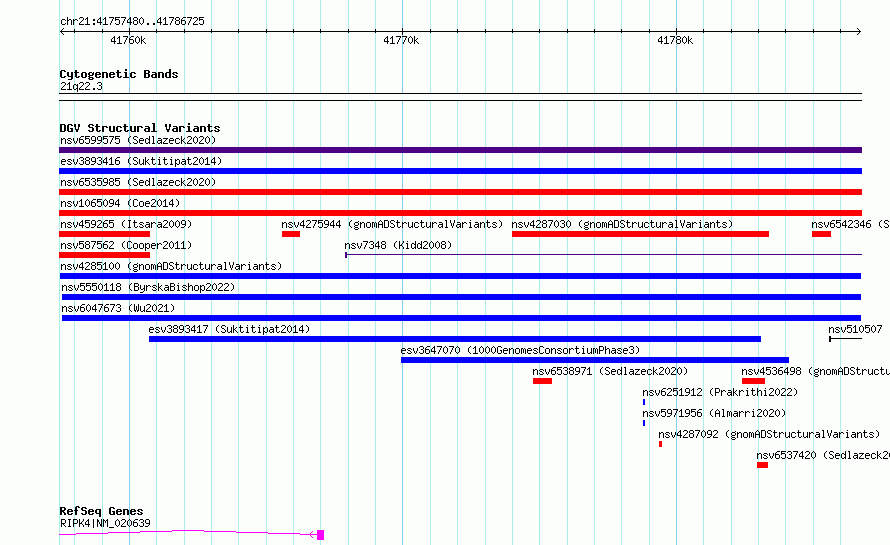Open the nsv1065094 (Coe2014) label
Screen dimensions: 890x545
point(120,203)
